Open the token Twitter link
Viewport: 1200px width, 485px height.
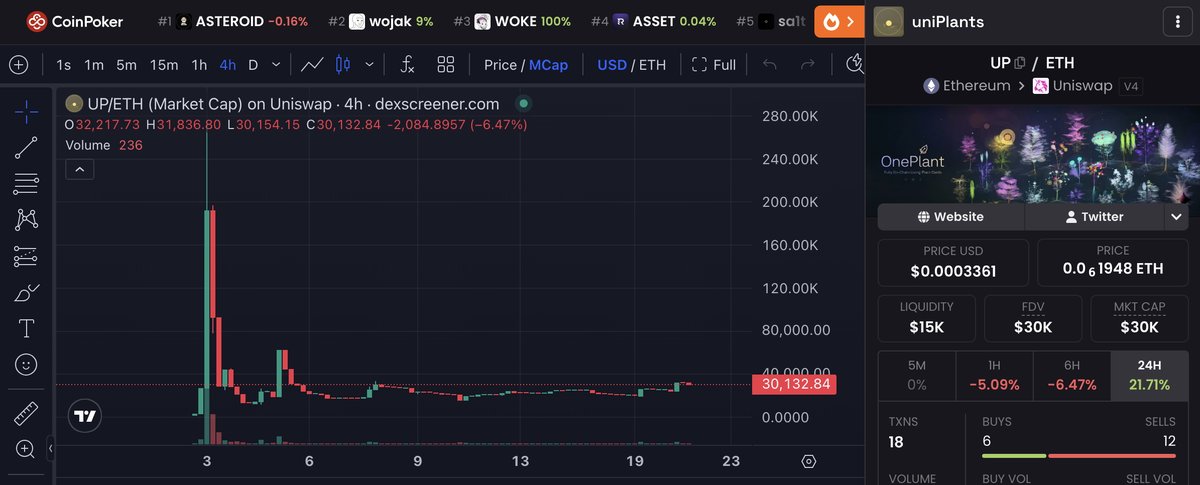coord(1095,216)
